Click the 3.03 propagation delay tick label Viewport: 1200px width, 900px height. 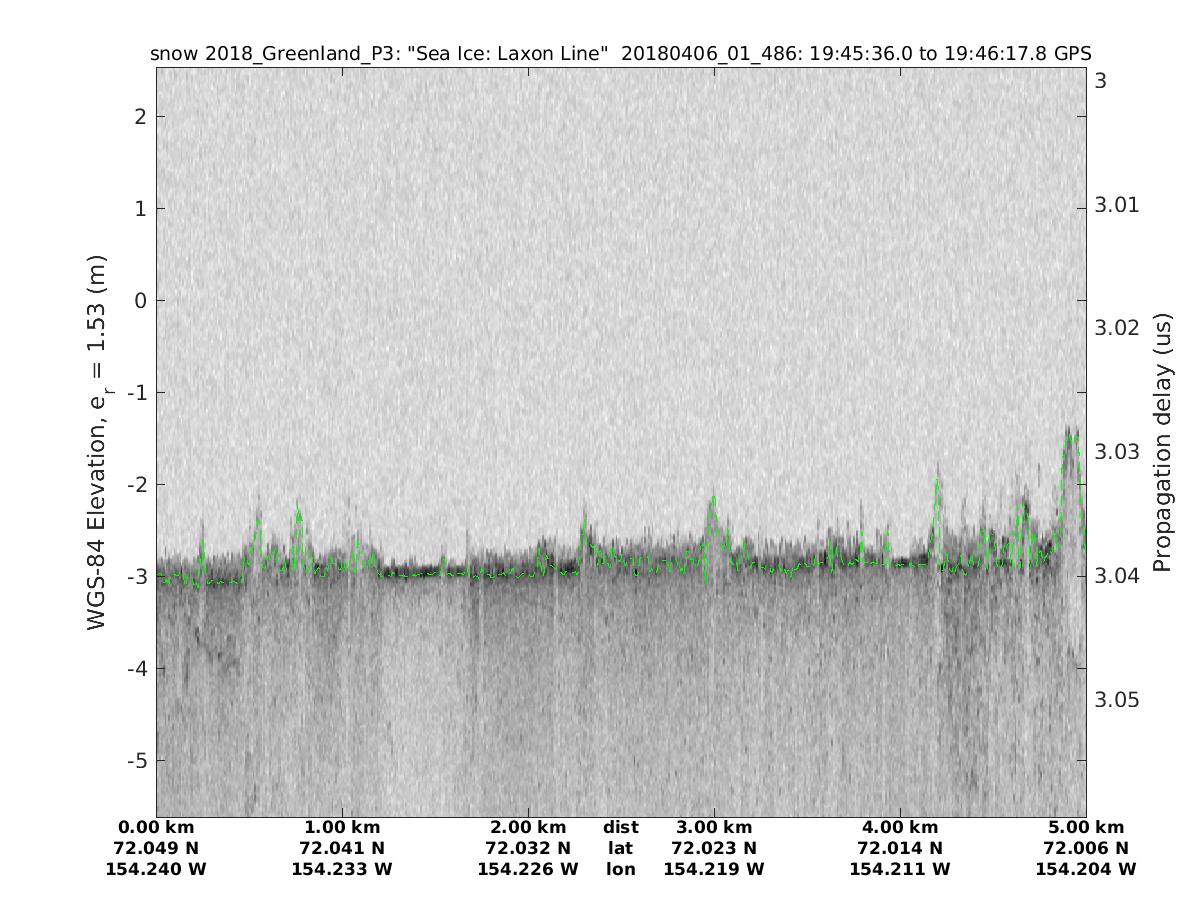pos(1117,452)
